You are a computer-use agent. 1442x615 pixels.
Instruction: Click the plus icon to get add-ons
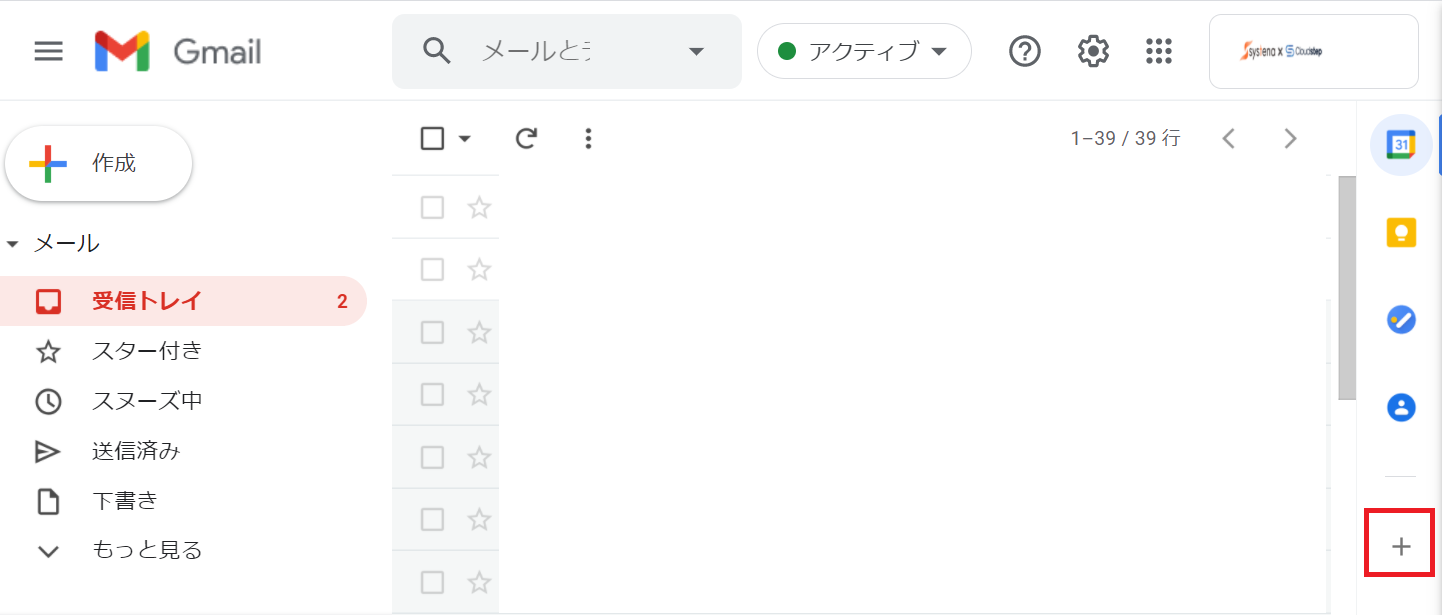click(1401, 546)
